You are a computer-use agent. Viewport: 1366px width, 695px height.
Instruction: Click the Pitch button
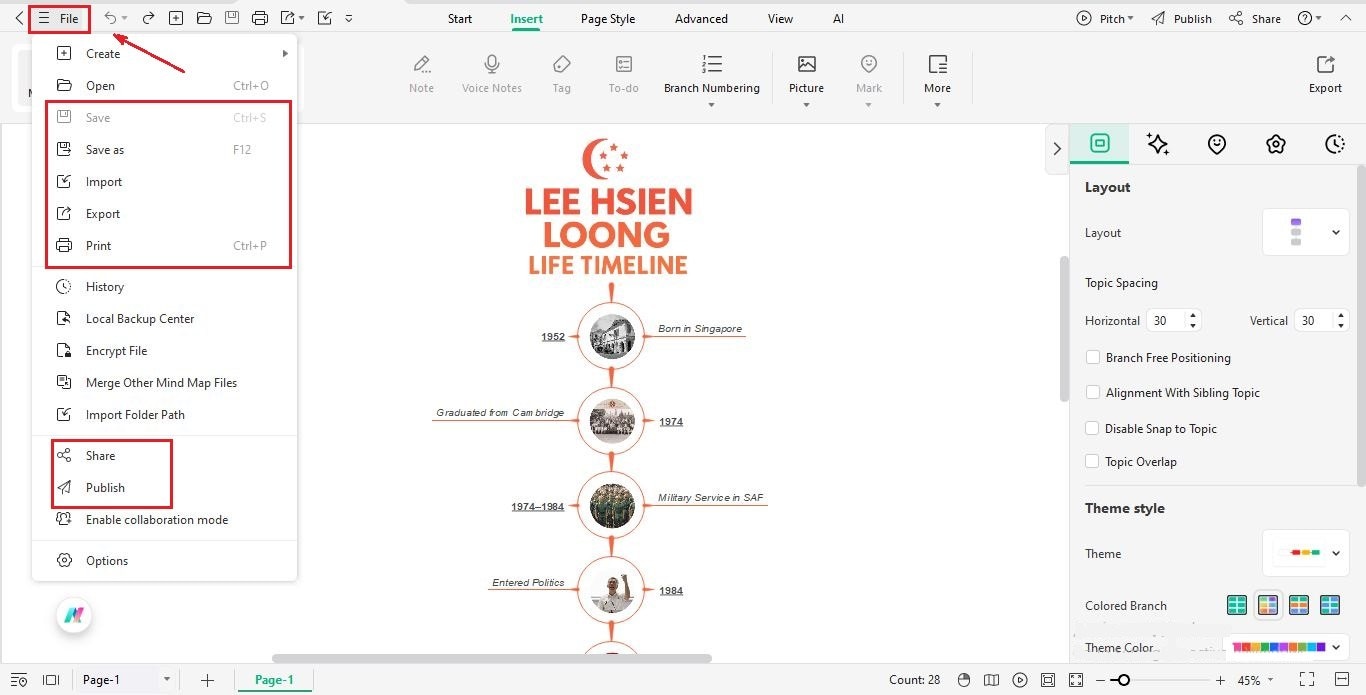click(1105, 19)
